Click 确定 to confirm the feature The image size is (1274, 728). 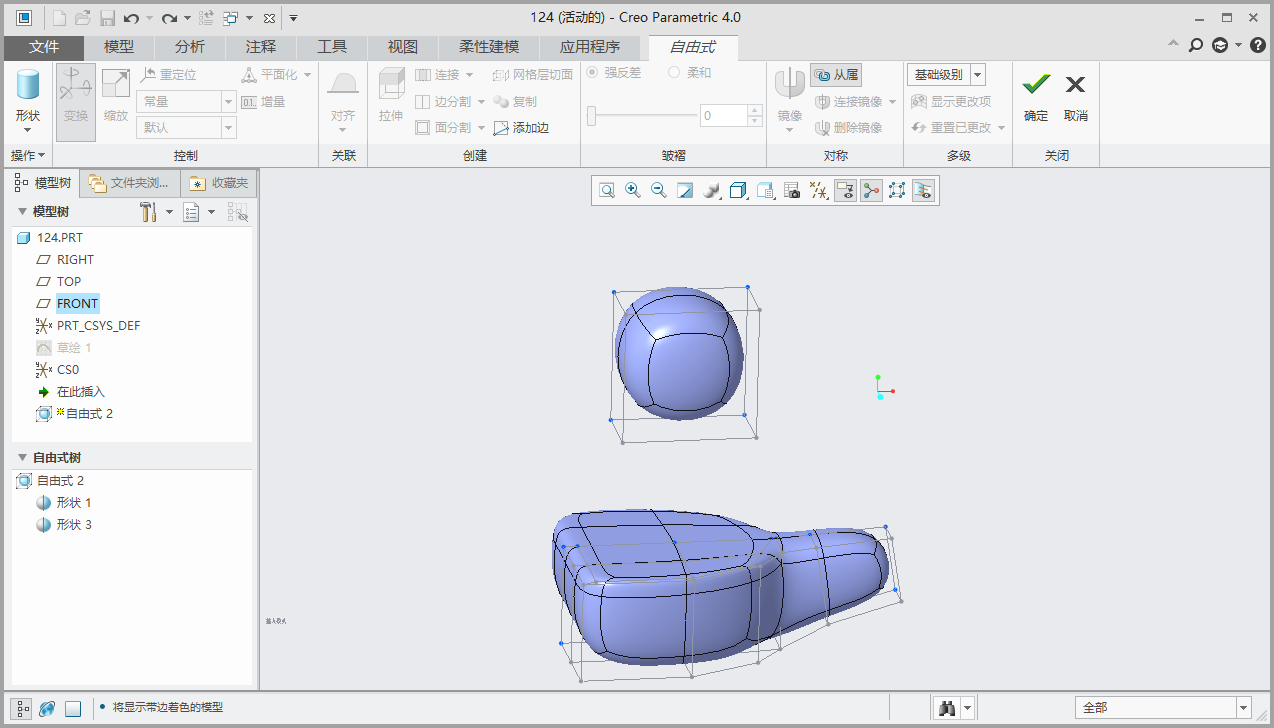click(x=1036, y=96)
